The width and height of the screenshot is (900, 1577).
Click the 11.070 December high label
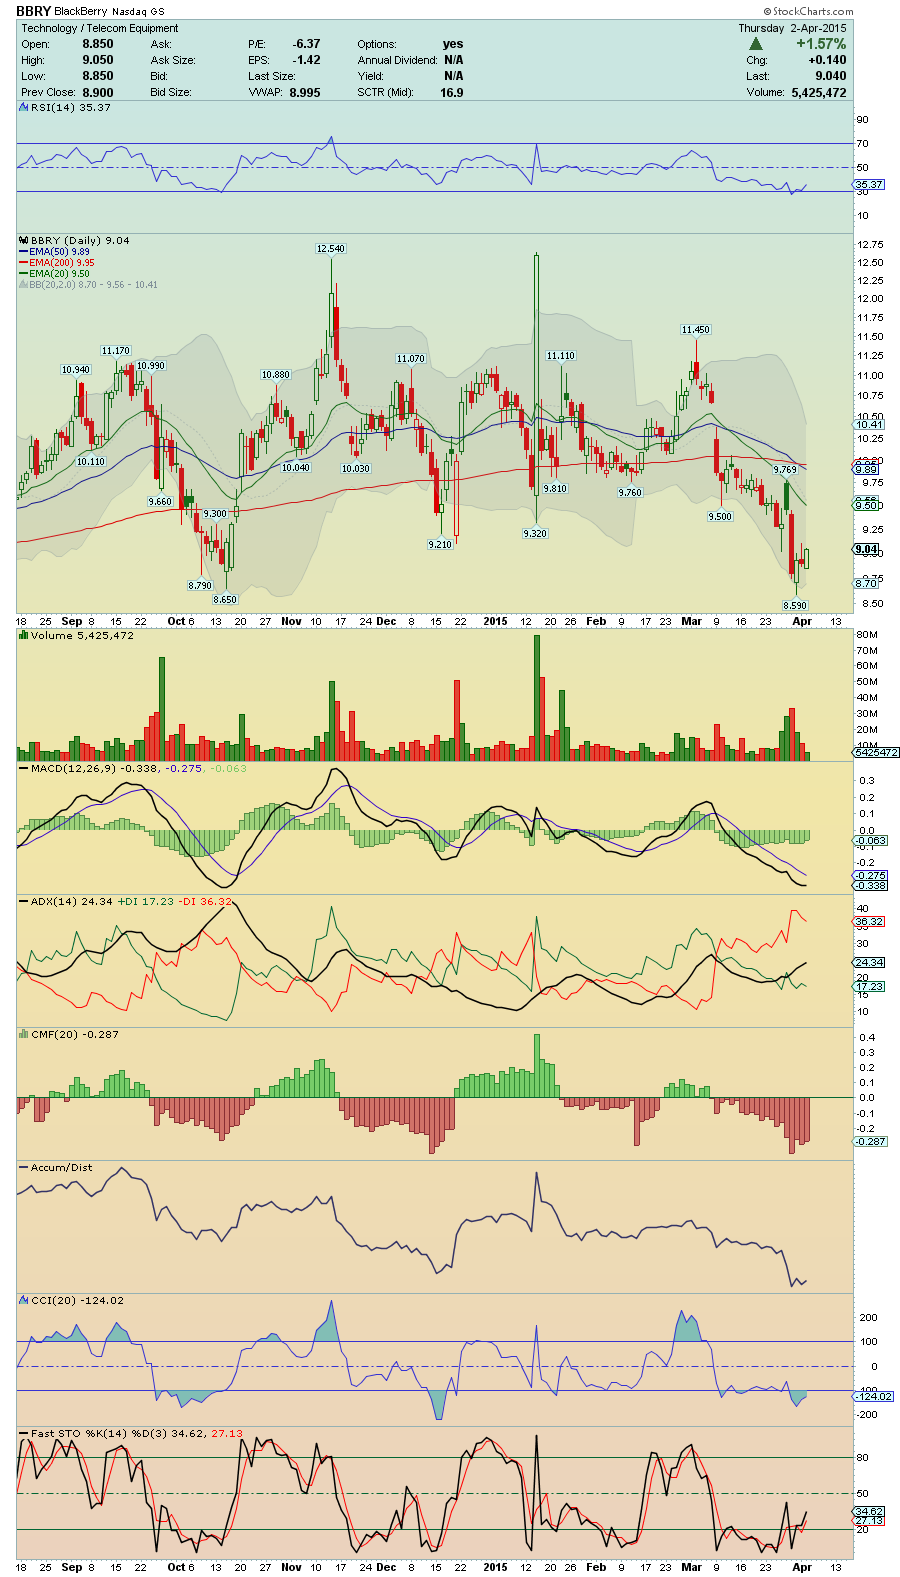[410, 359]
